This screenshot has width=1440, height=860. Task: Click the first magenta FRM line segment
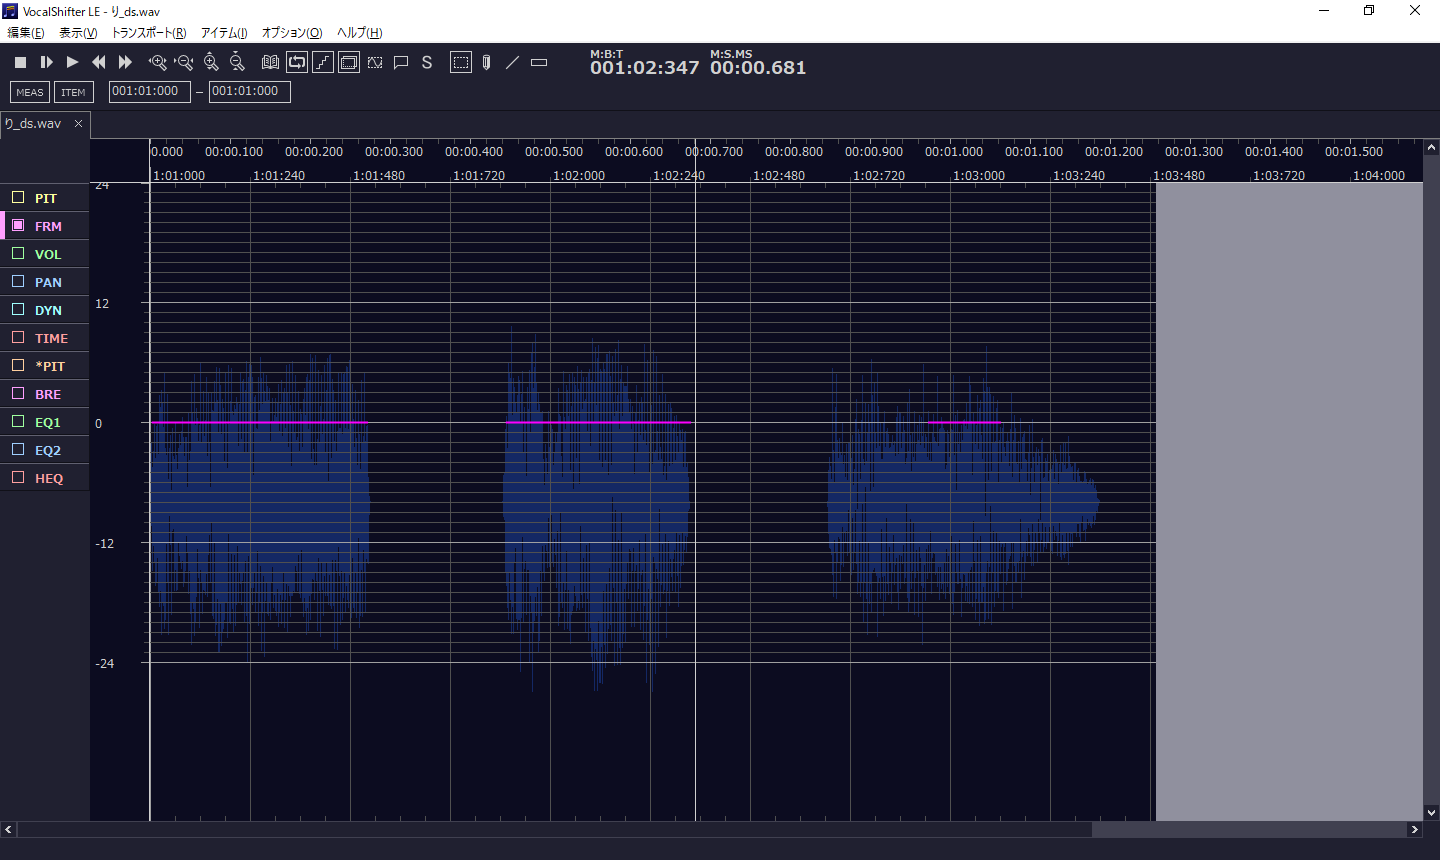(x=260, y=423)
